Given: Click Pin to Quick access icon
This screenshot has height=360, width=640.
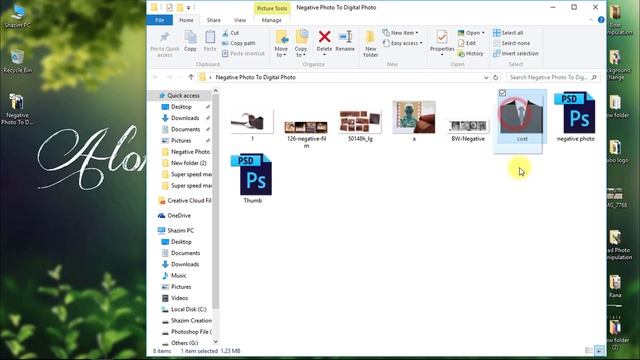Looking at the screenshot, I should pos(164,38).
